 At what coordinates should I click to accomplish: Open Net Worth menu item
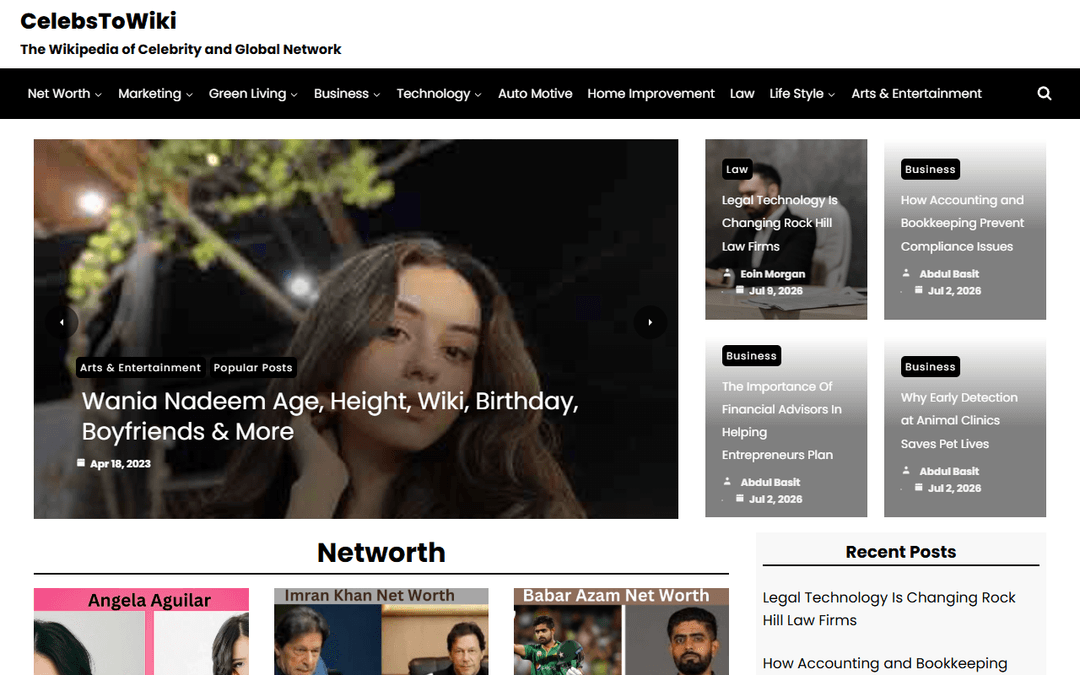point(59,93)
